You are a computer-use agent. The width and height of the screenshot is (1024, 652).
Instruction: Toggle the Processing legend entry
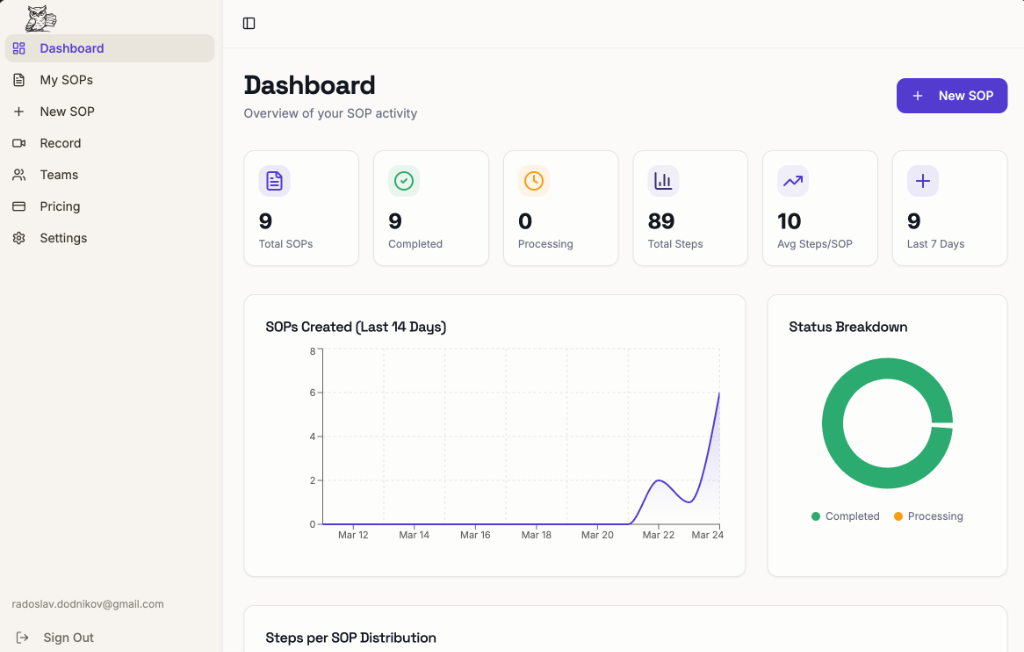pos(928,516)
